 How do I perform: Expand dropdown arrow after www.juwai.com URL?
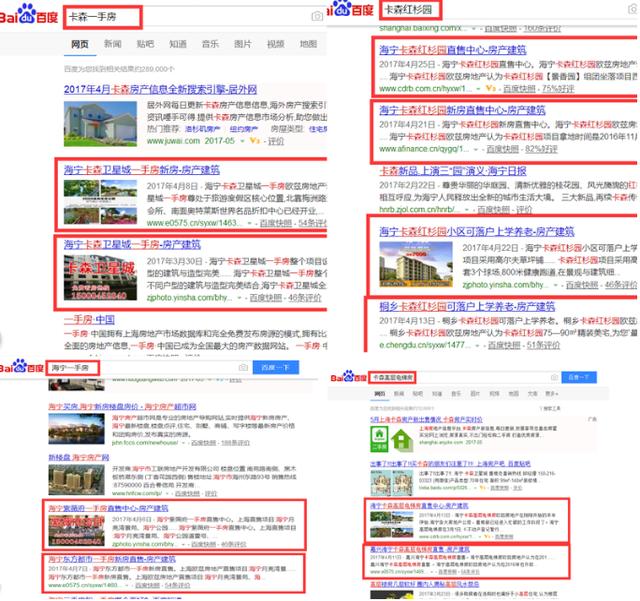pyautogui.click(x=242, y=141)
